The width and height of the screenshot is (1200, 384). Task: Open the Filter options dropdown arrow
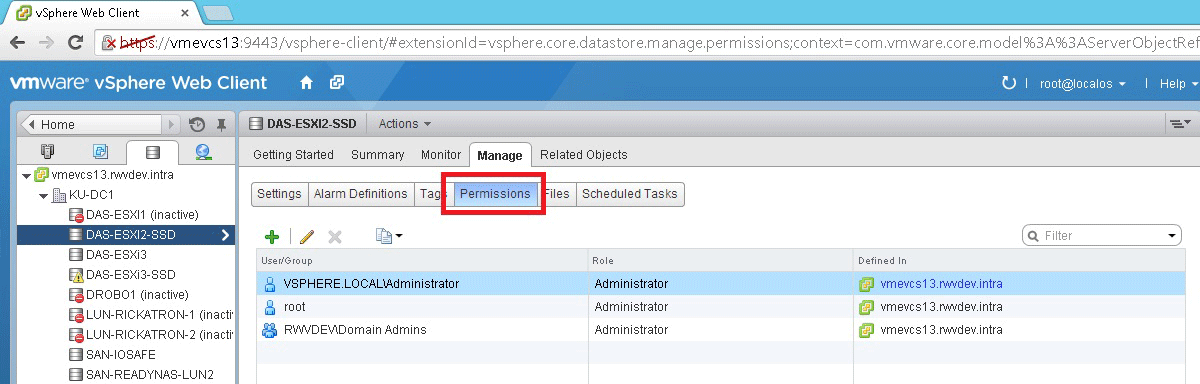click(1172, 236)
